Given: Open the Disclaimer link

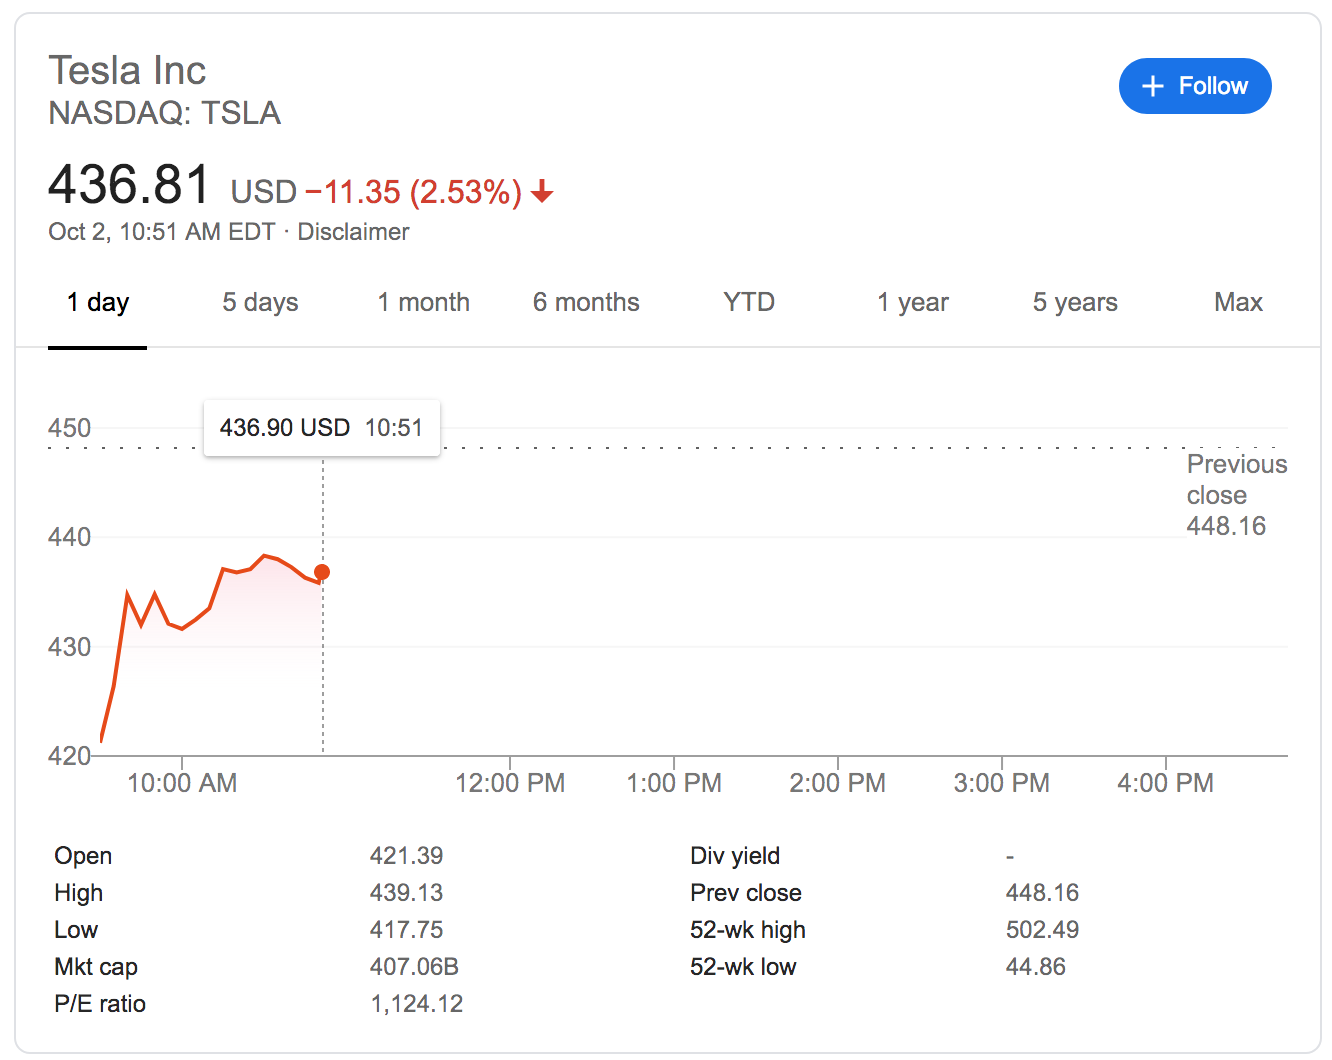Looking at the screenshot, I should pos(353,232).
